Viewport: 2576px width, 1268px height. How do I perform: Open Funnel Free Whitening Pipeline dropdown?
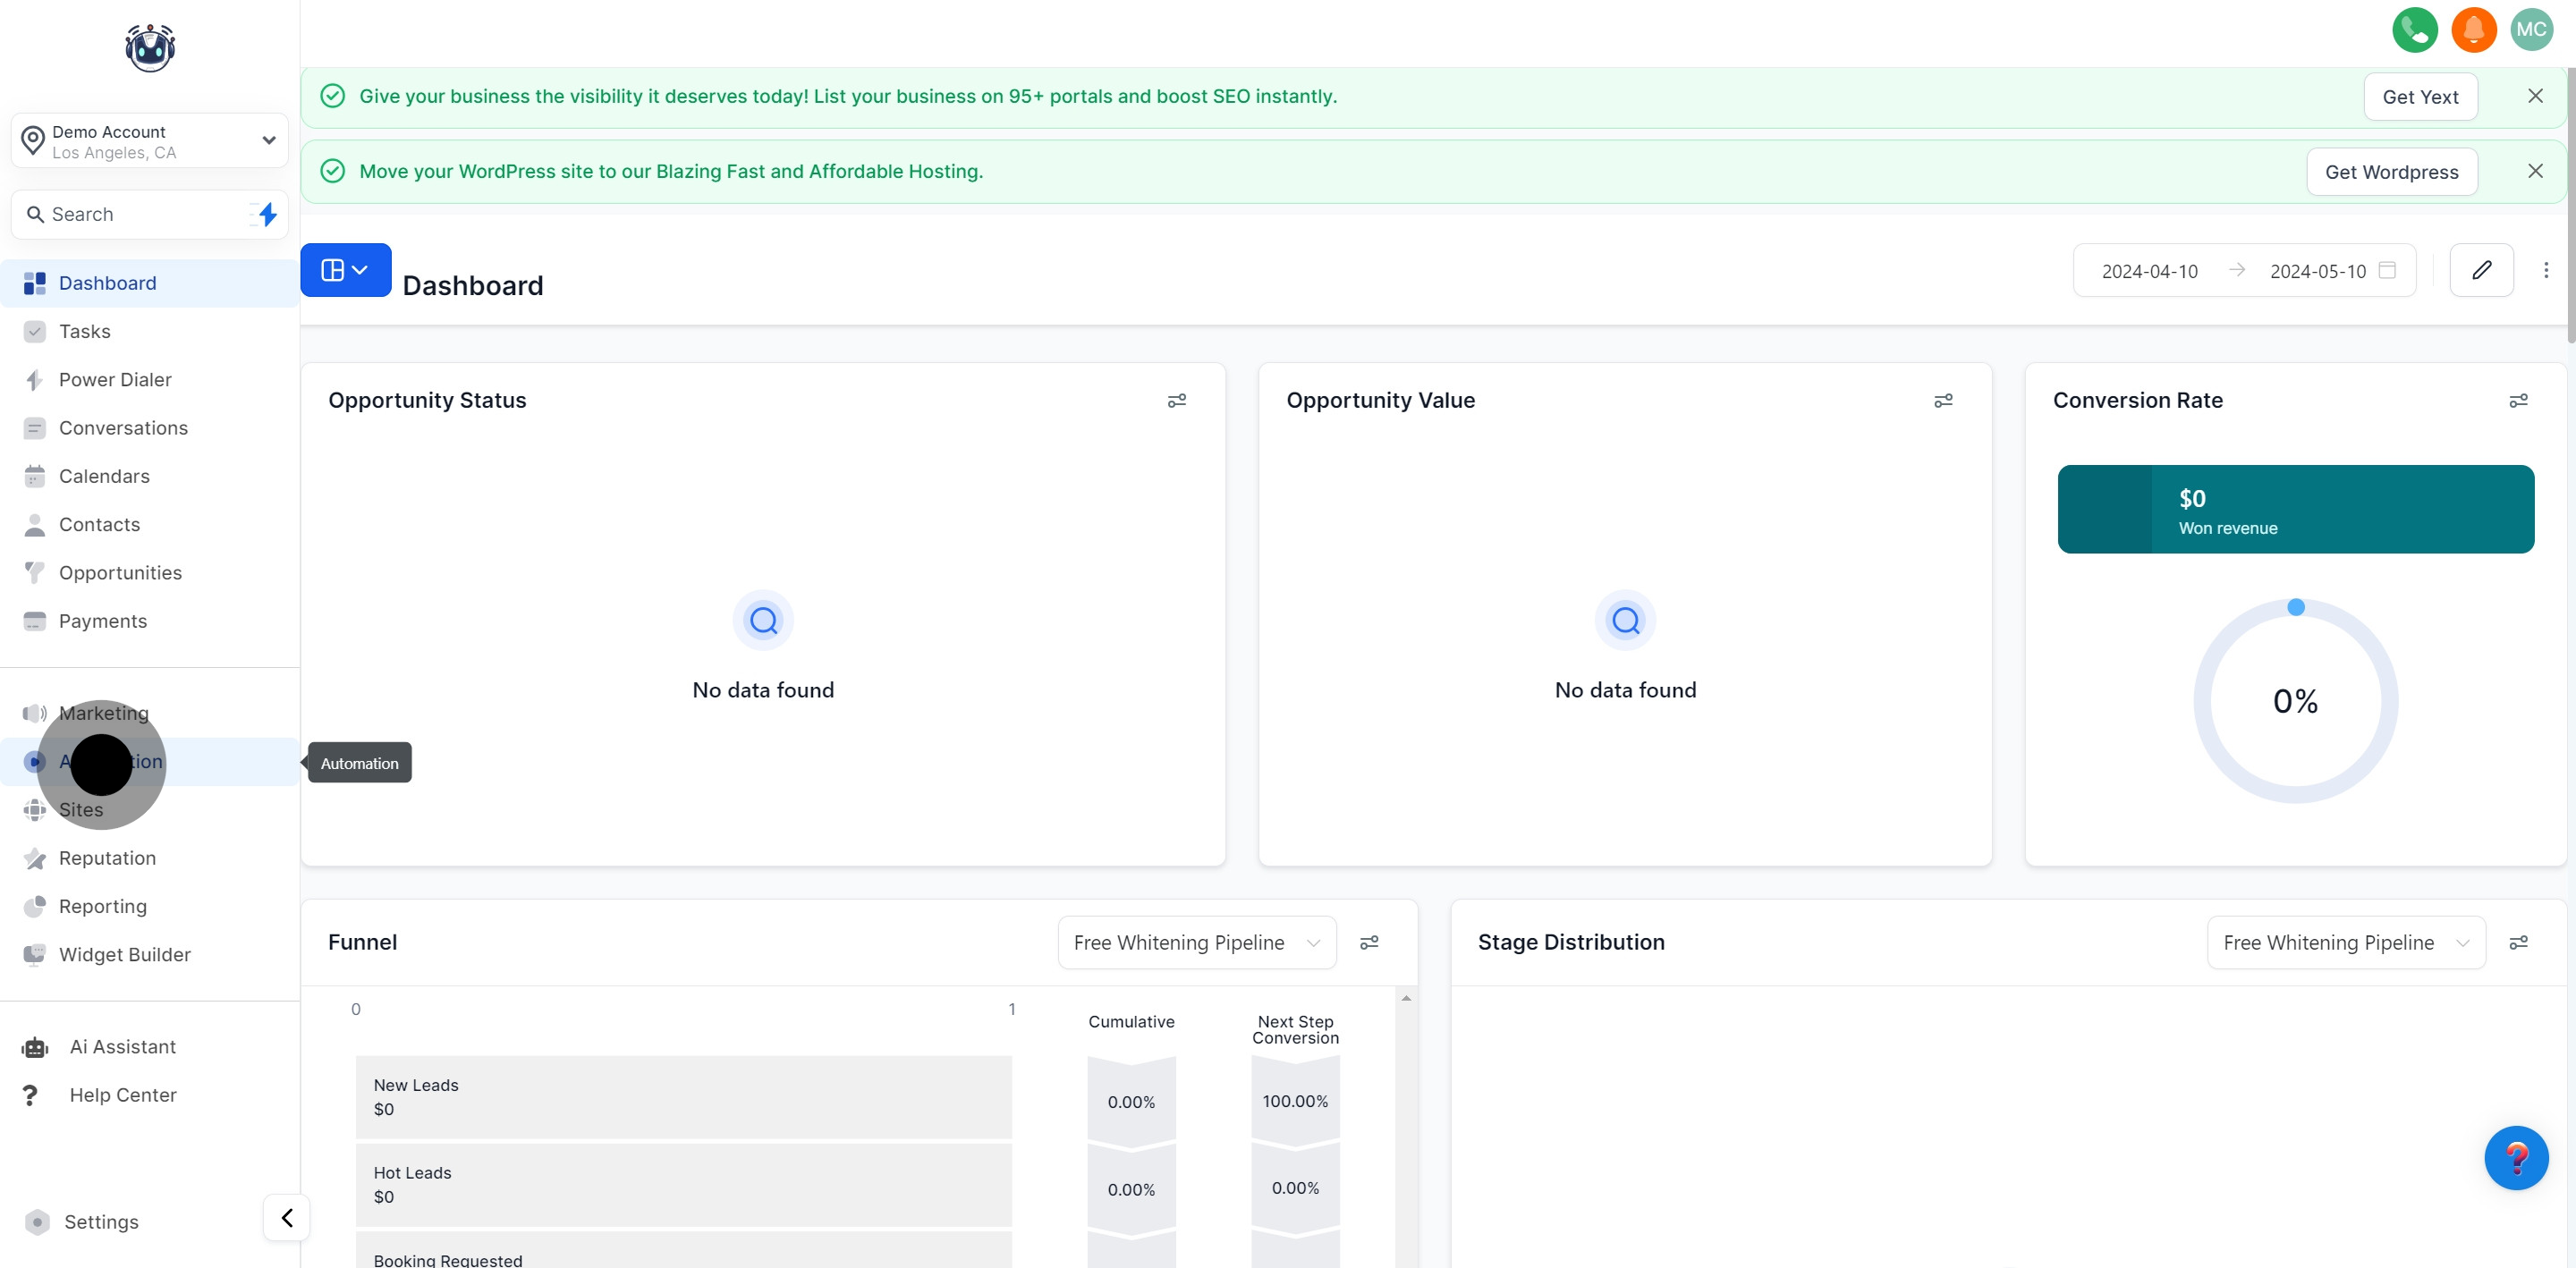coord(1196,942)
